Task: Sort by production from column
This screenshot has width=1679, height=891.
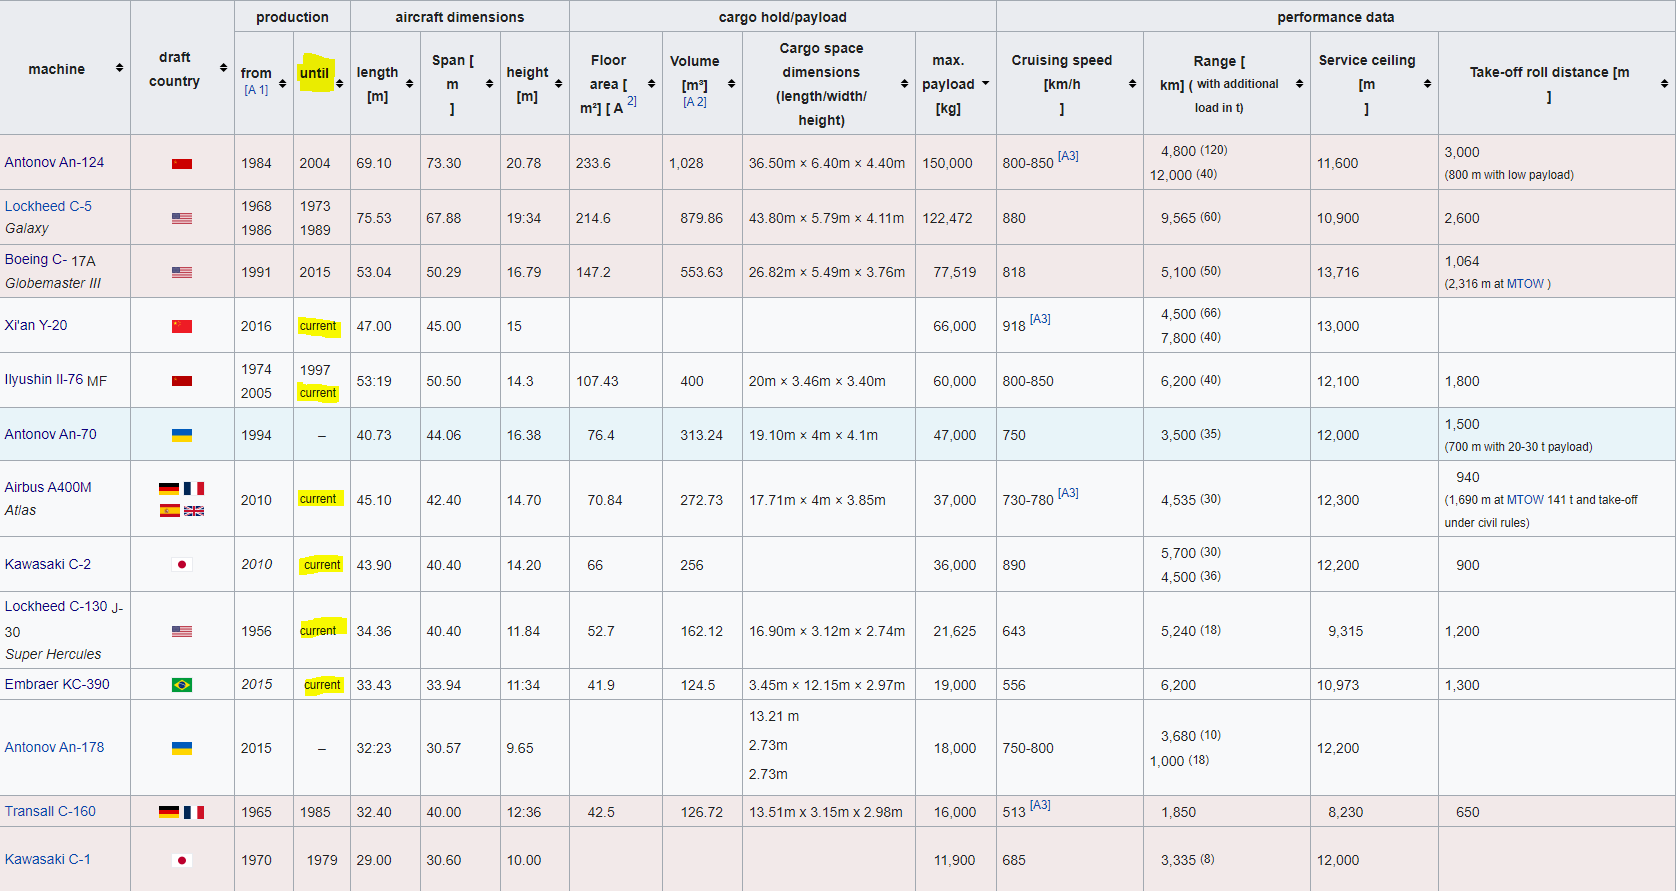Action: coord(282,84)
